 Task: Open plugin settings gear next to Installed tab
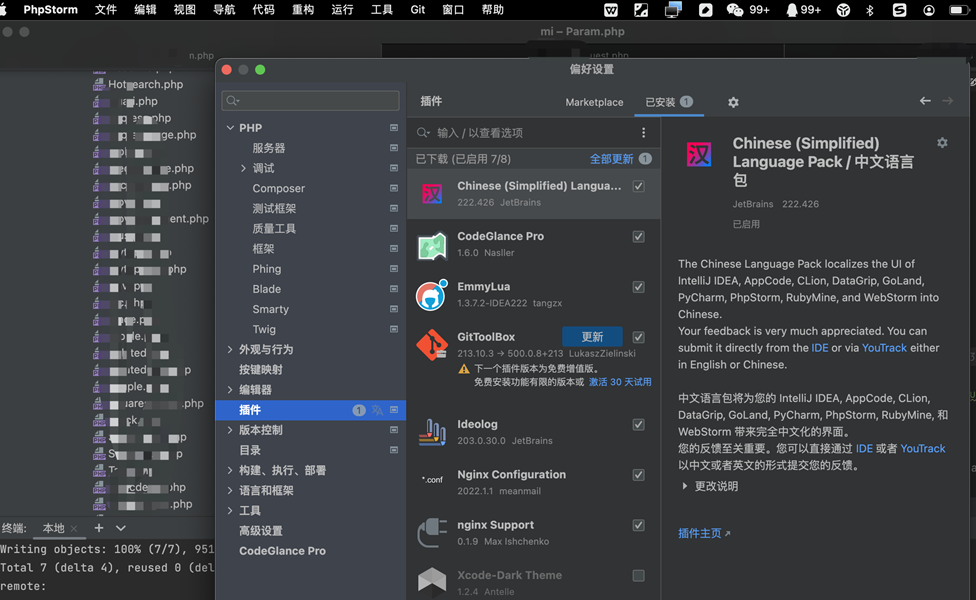click(733, 102)
